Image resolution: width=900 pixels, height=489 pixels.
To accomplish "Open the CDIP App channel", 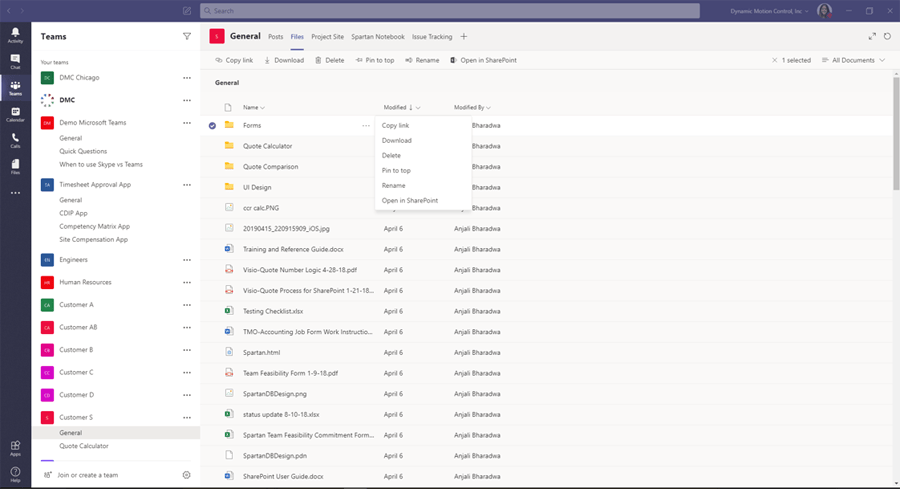I will click(73, 213).
